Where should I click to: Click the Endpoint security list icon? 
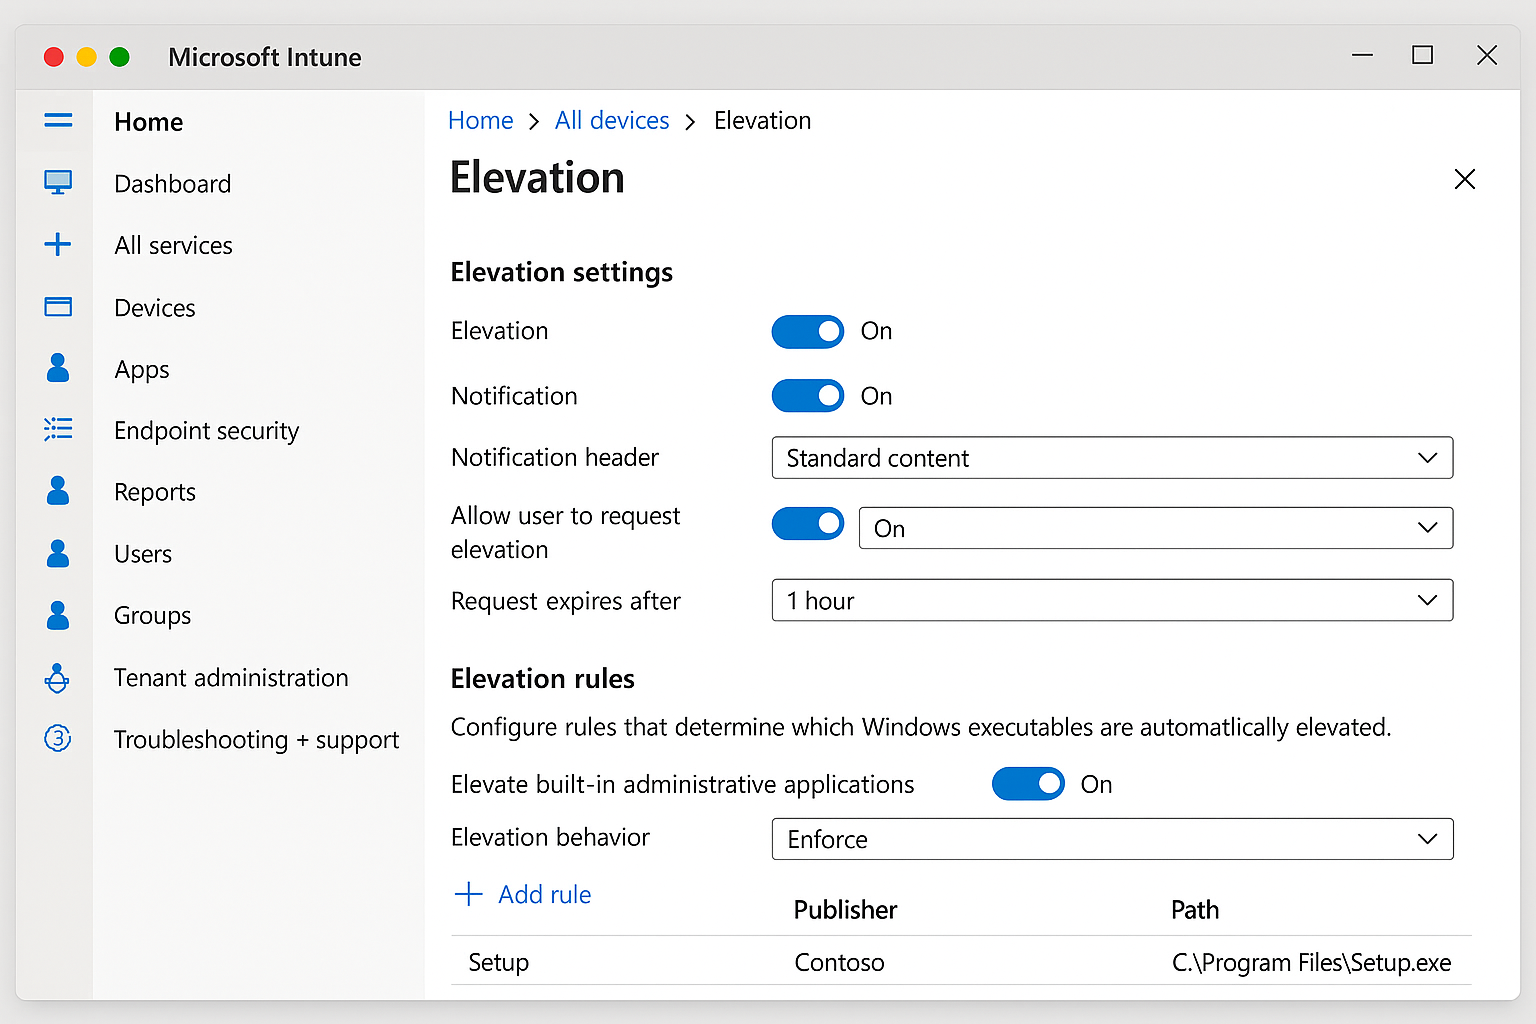coord(58,429)
